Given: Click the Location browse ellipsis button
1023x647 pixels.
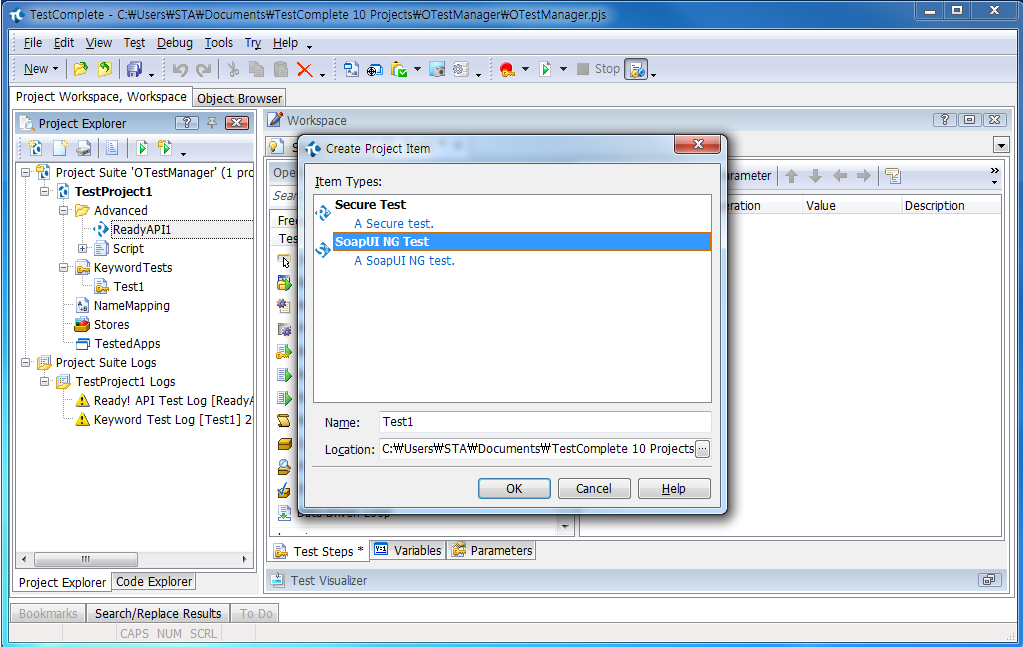Looking at the screenshot, I should click(702, 449).
